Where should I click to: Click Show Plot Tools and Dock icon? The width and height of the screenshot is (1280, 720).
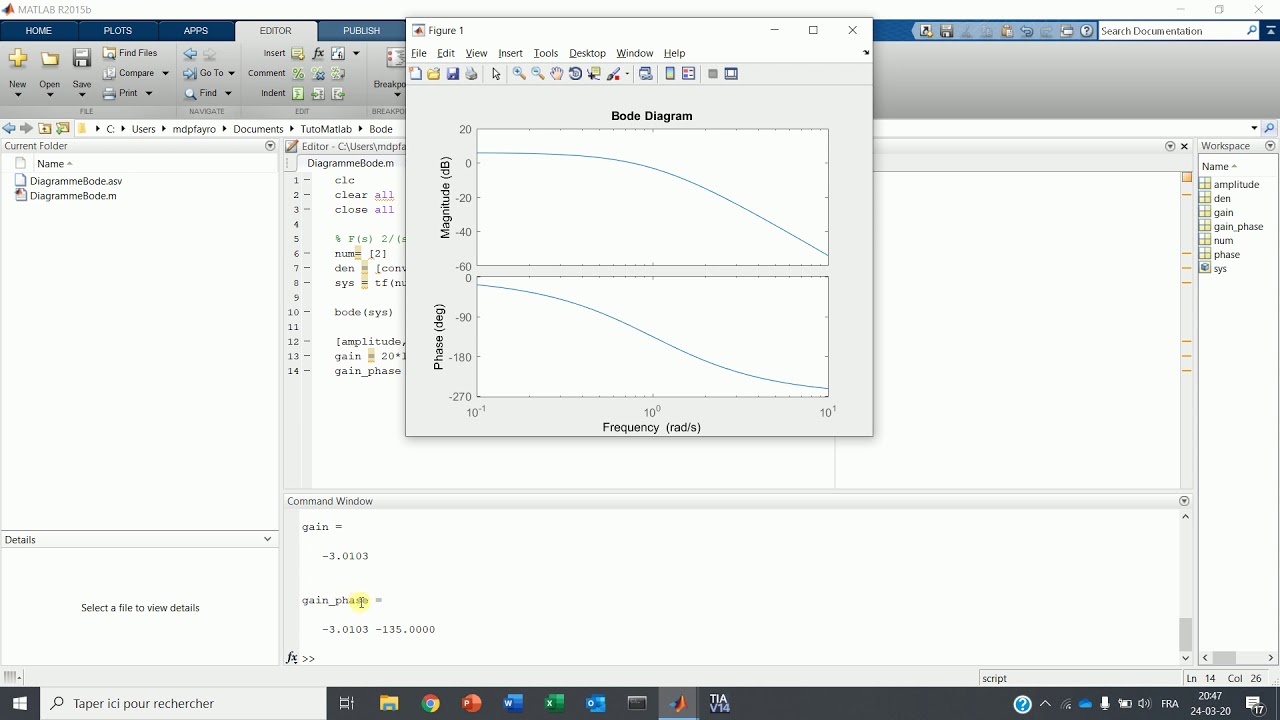732,74
